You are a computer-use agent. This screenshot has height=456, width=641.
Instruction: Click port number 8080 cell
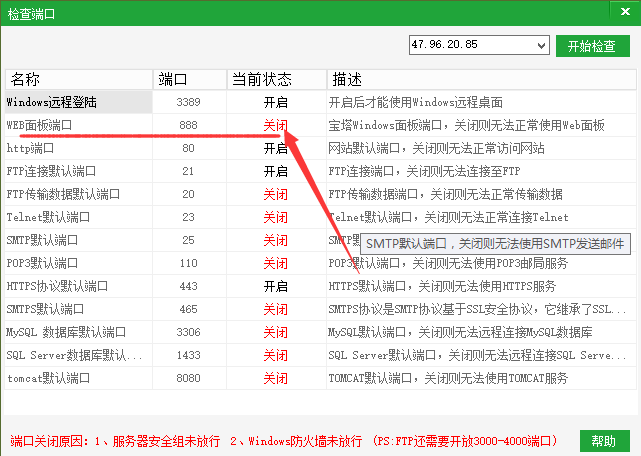tap(190, 378)
